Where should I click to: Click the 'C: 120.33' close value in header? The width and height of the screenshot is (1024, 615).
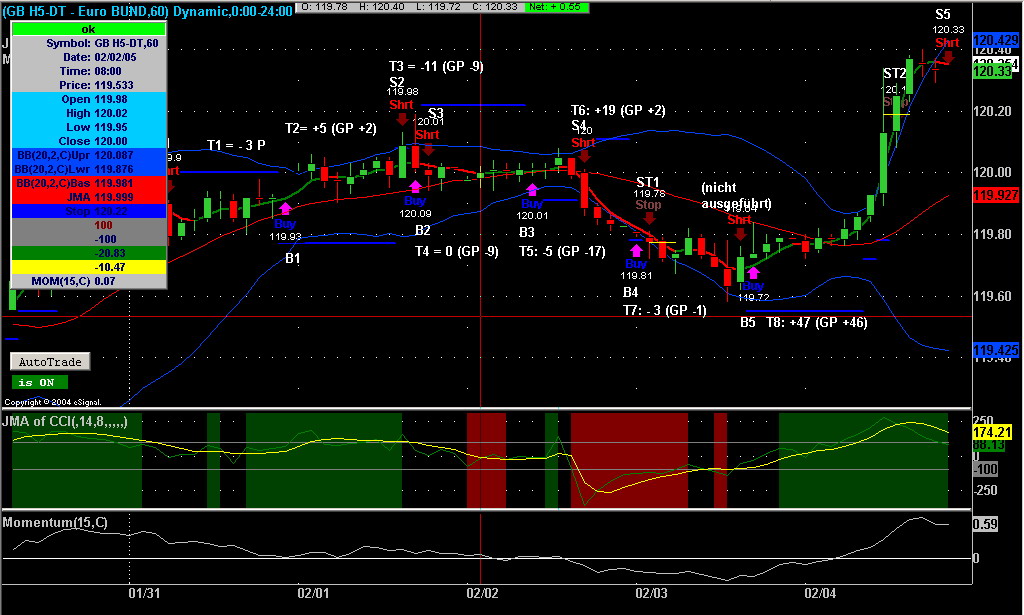[x=493, y=7]
